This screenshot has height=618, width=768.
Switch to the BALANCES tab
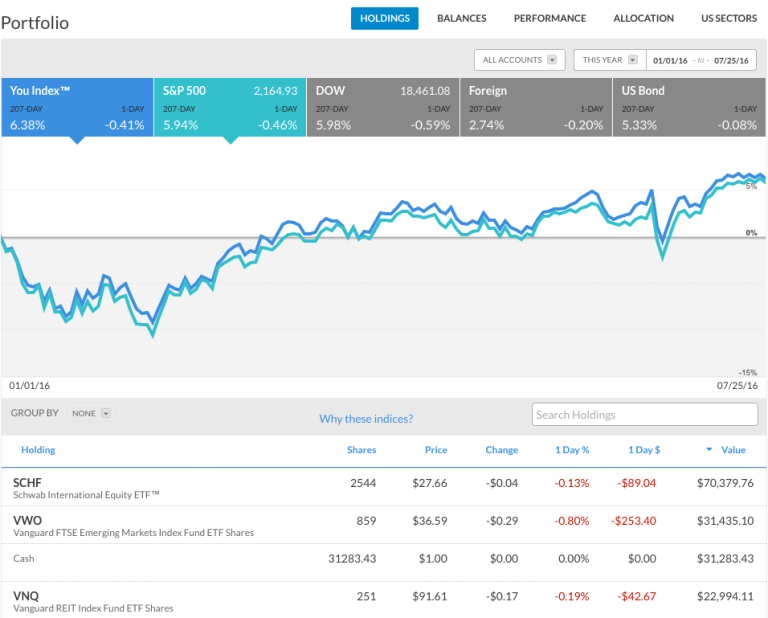(x=461, y=18)
